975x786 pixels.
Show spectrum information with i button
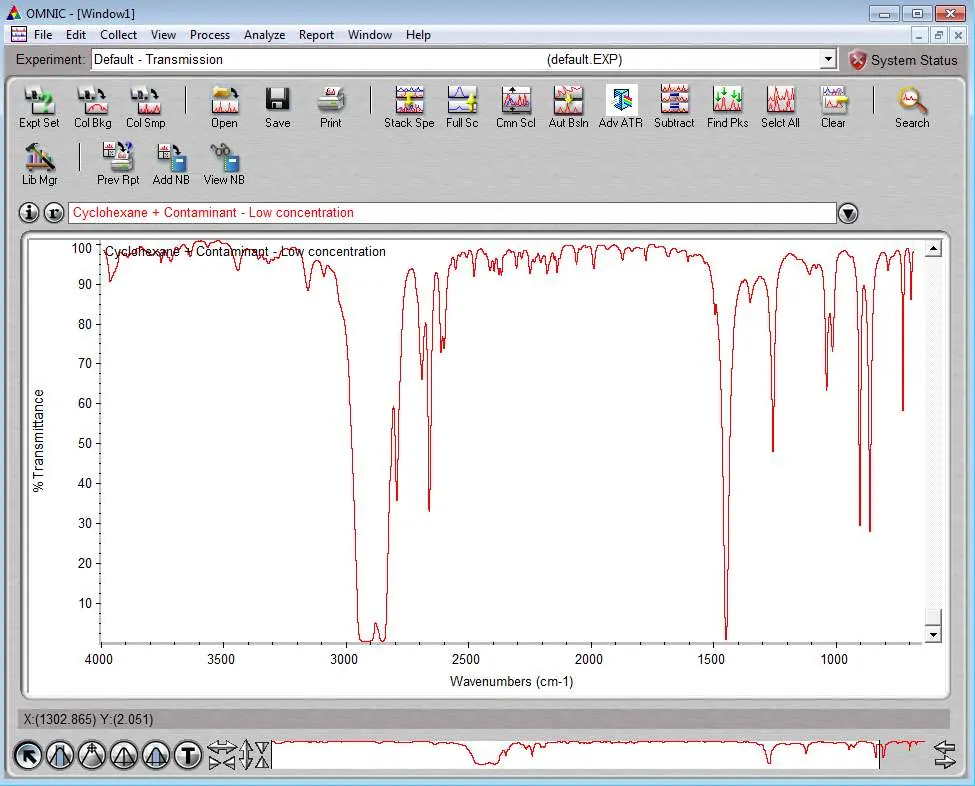29,213
